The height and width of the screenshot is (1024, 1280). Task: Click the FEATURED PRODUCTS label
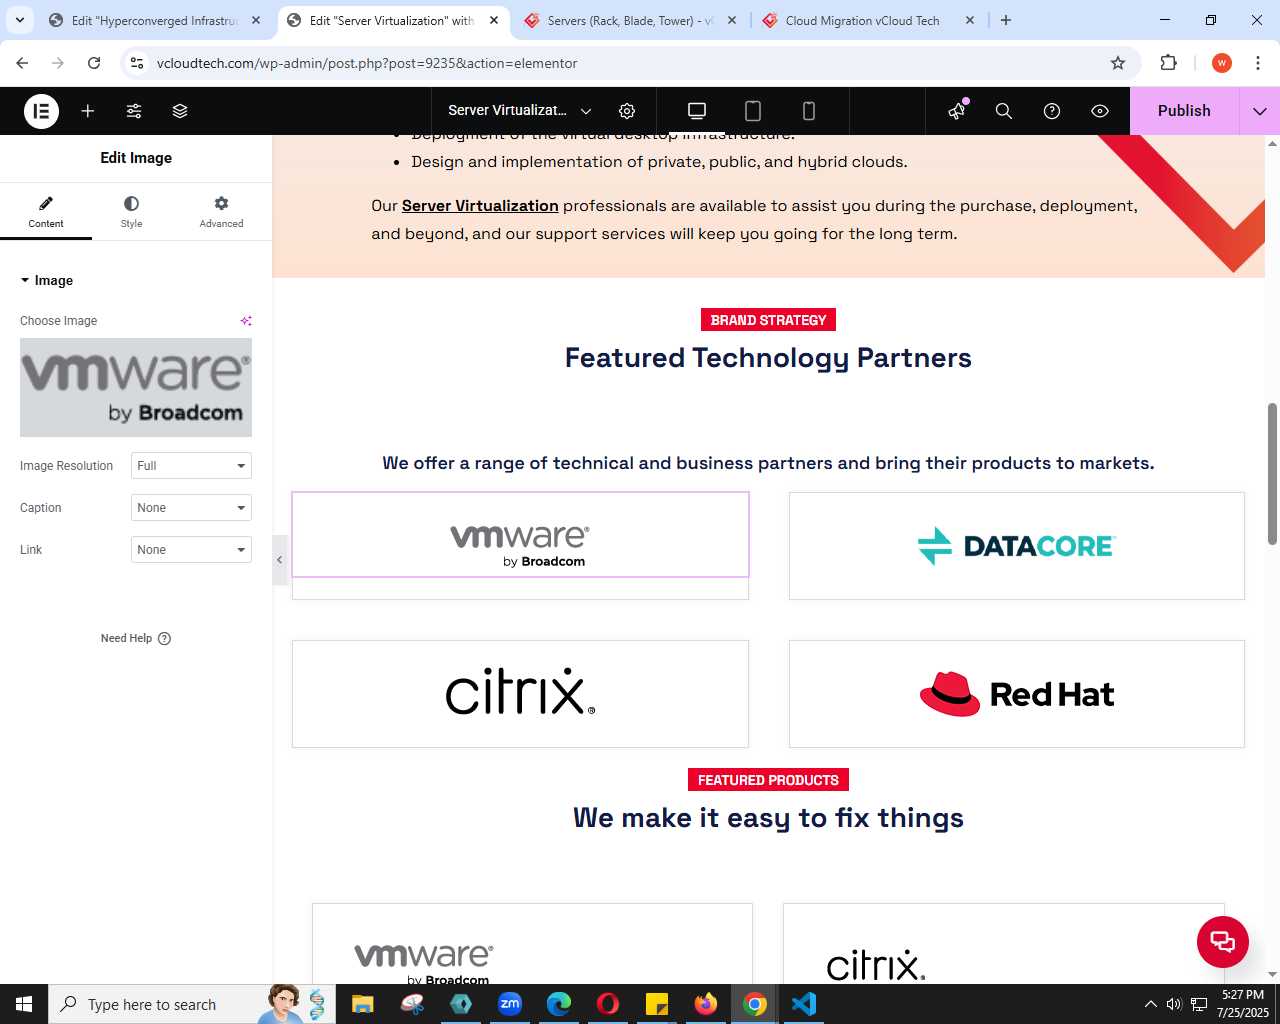[x=768, y=780]
